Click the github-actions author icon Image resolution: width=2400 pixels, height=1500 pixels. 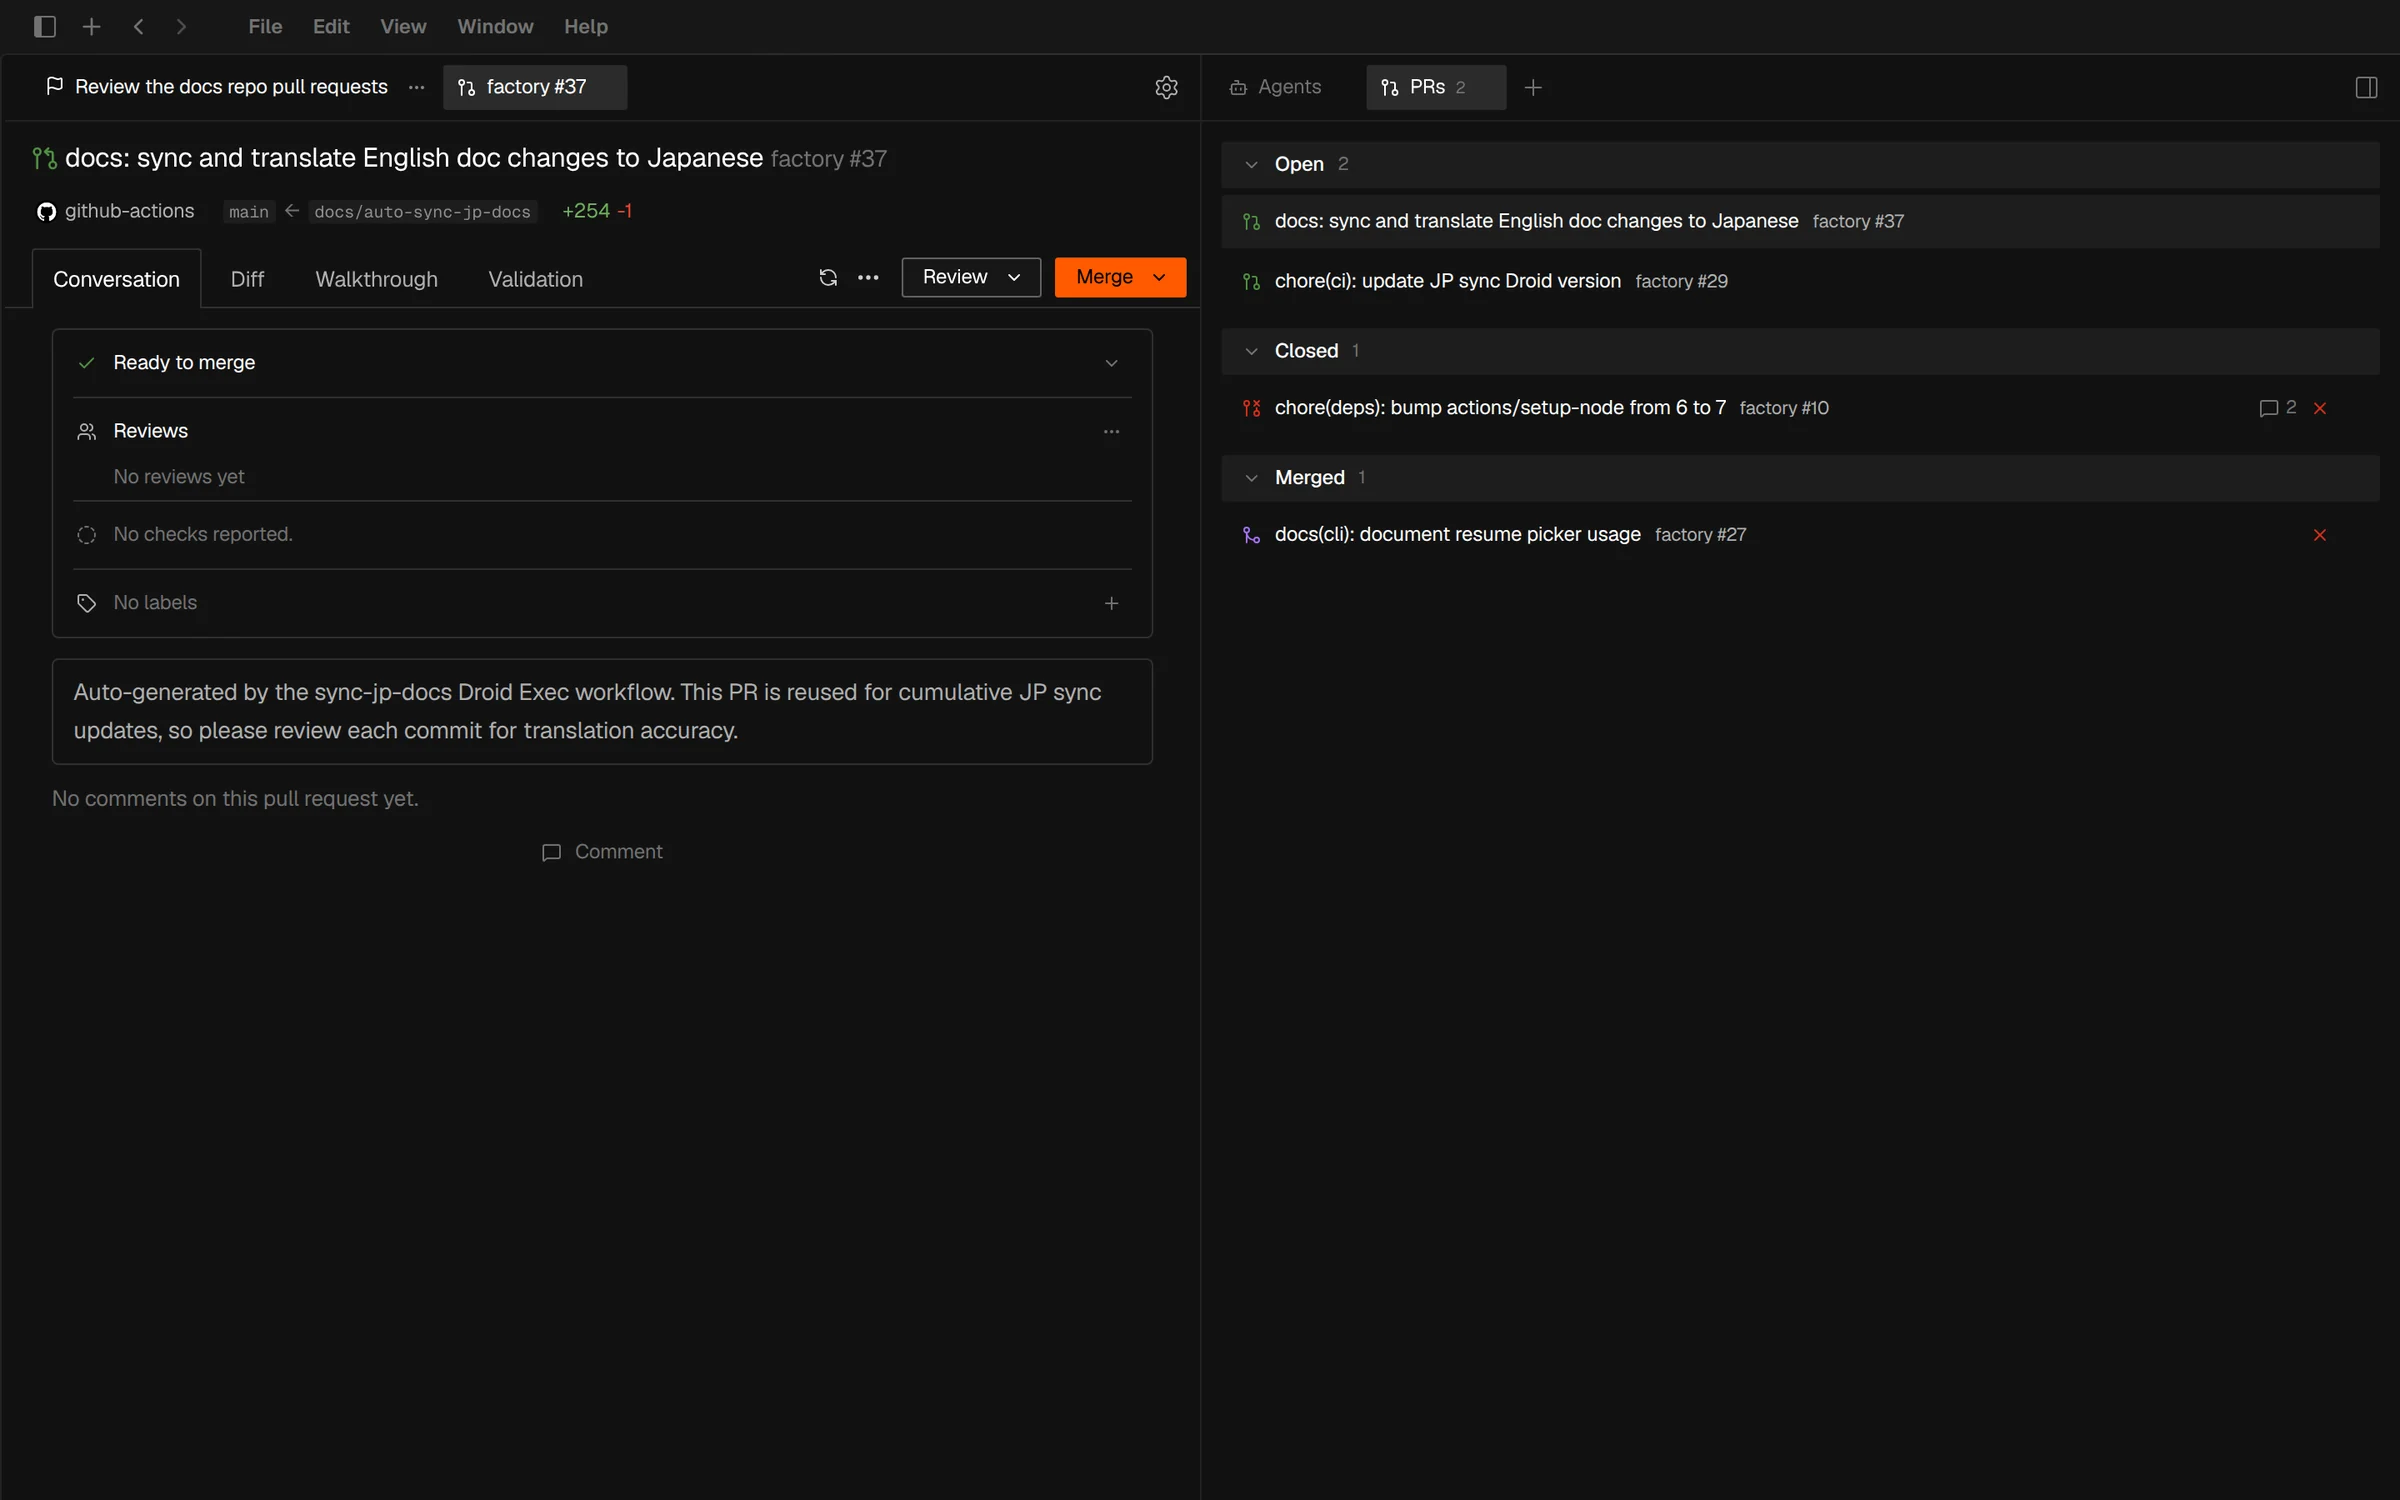point(46,211)
